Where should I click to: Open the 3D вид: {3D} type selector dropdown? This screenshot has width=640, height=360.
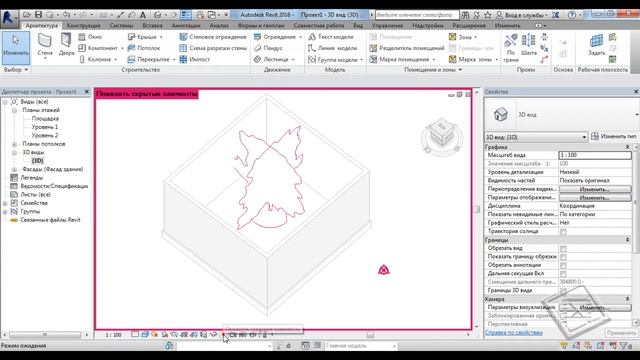point(536,137)
